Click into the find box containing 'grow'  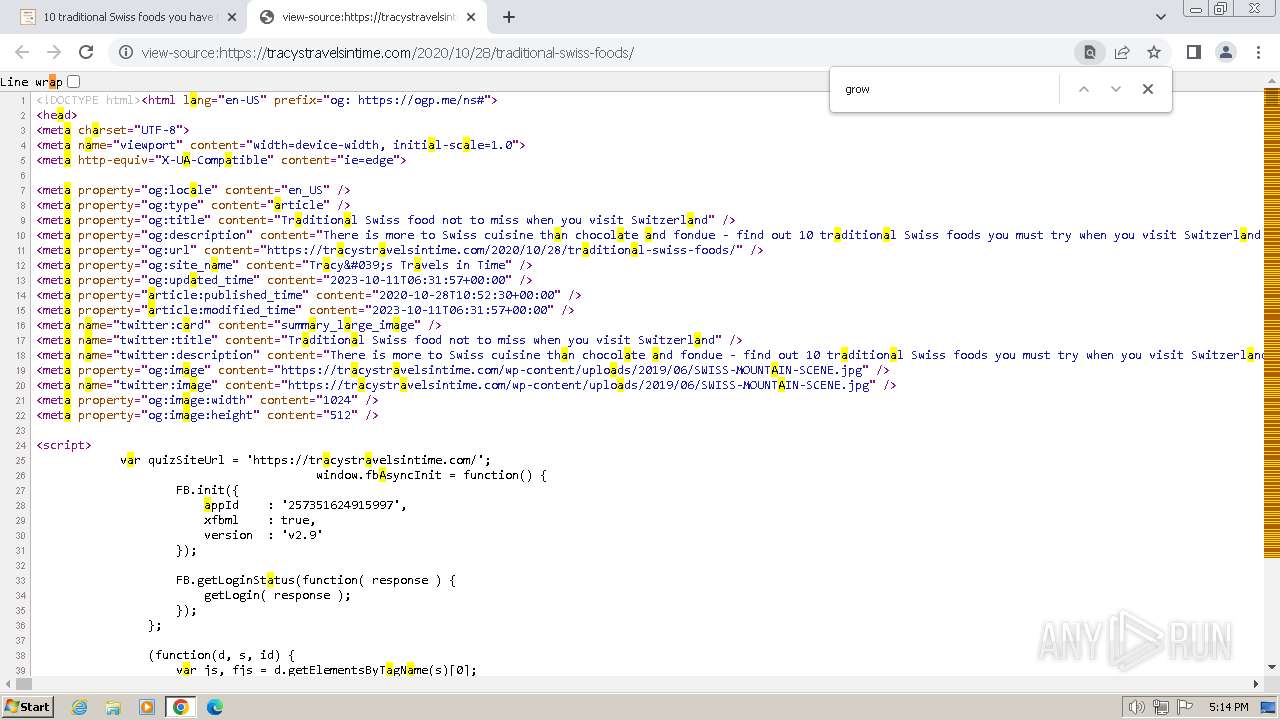(x=945, y=89)
